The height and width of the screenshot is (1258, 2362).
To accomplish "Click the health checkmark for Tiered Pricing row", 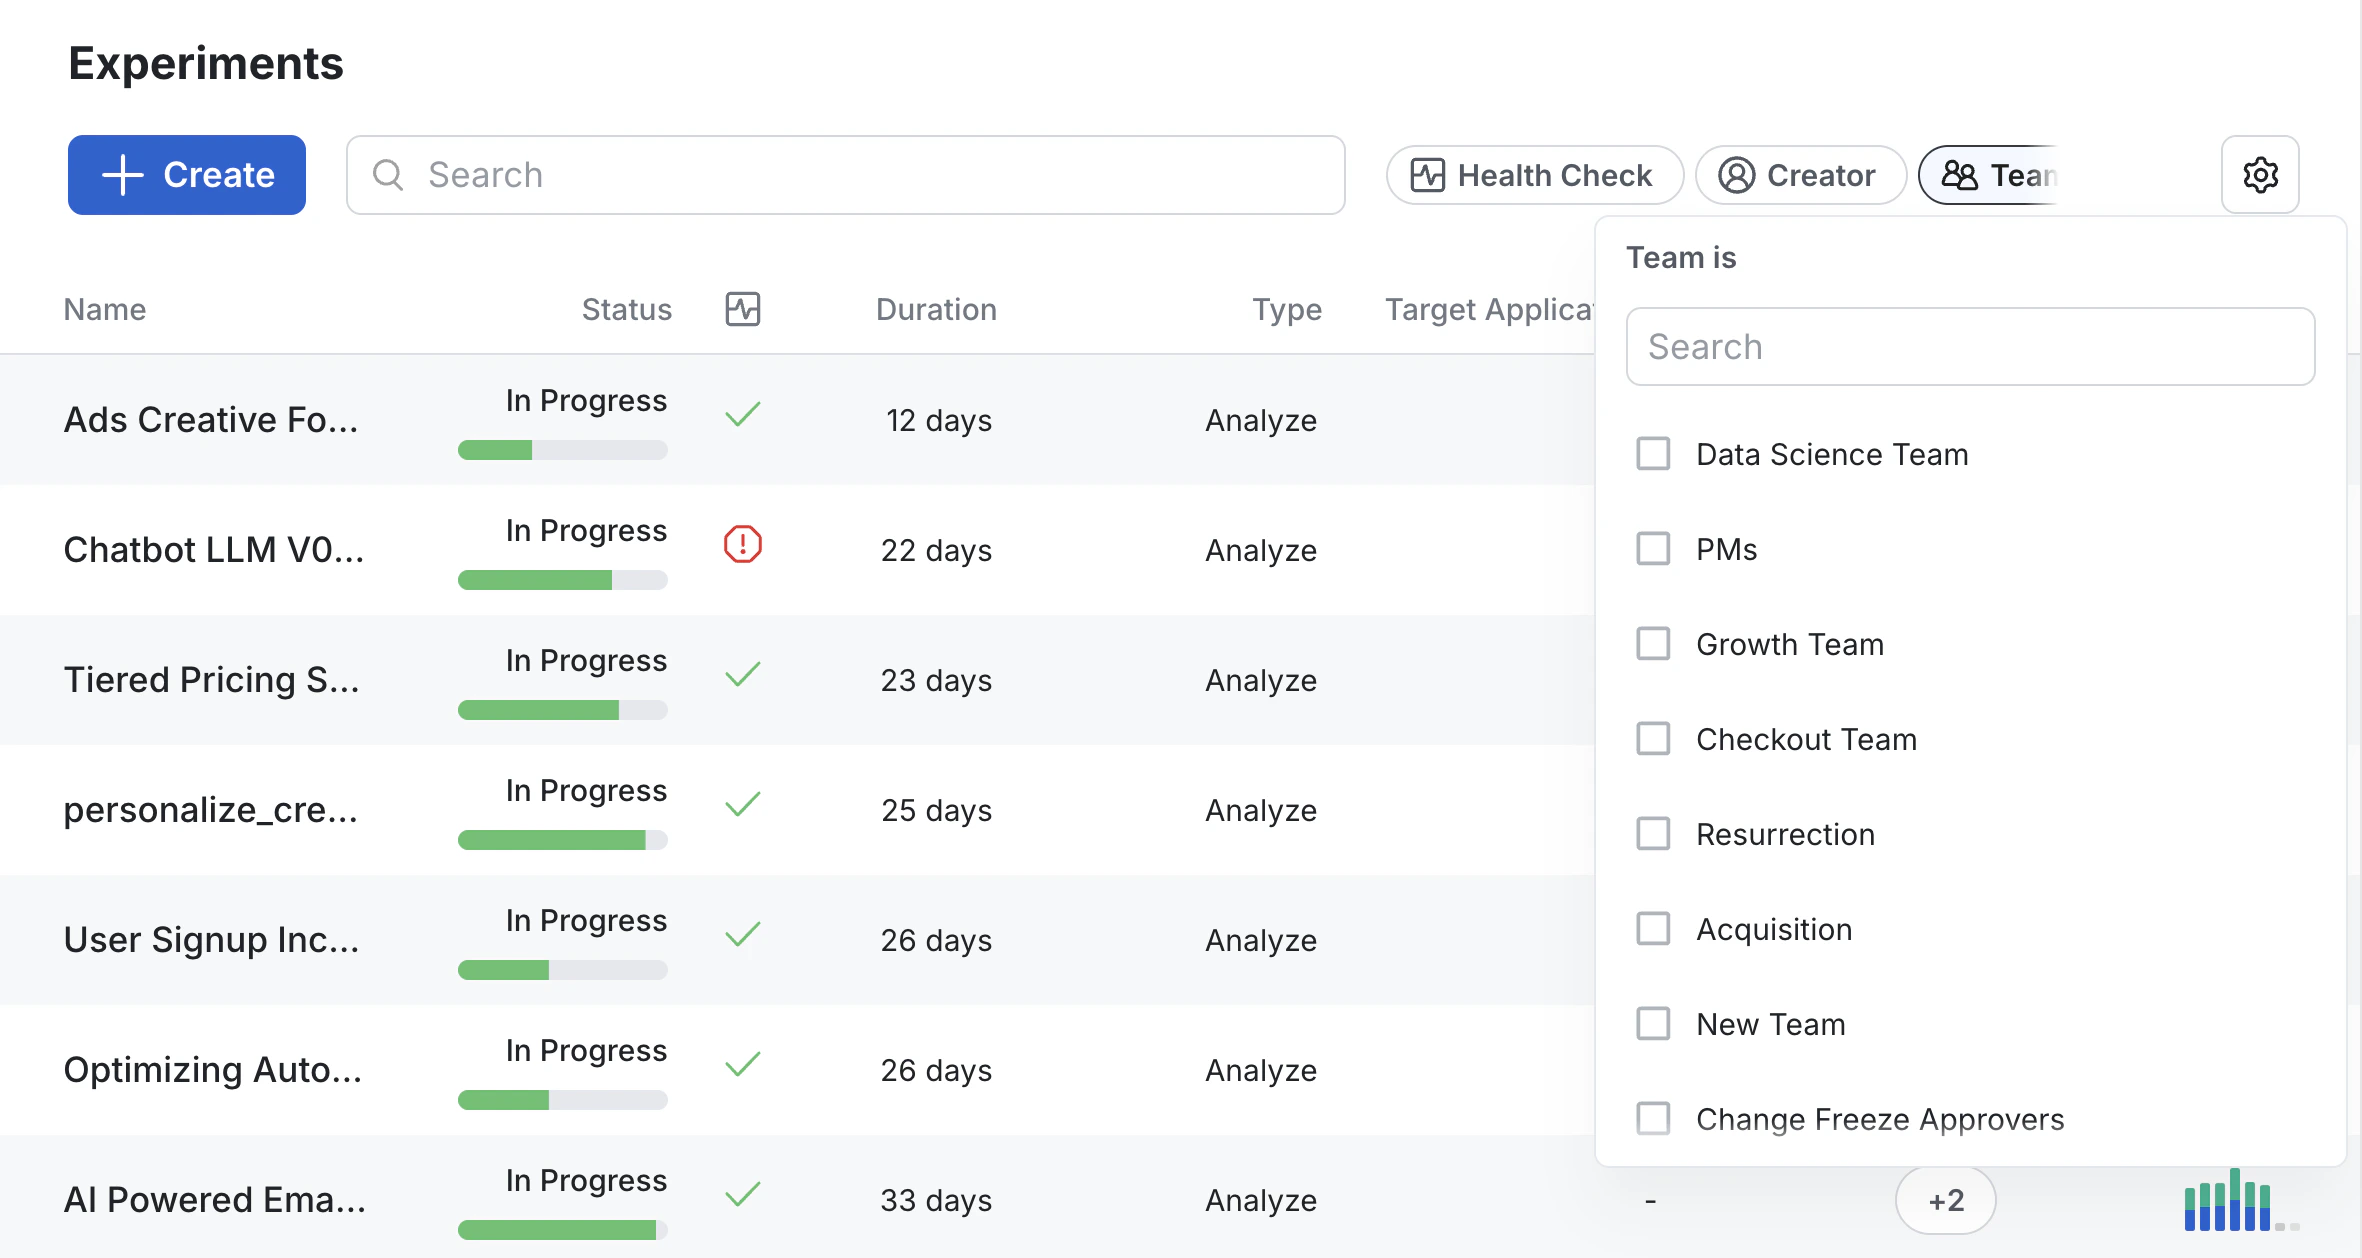I will (742, 675).
